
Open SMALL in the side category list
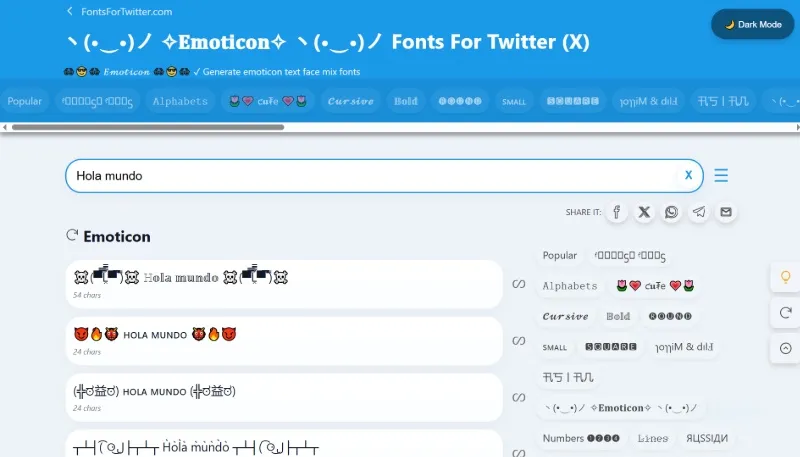click(x=555, y=347)
